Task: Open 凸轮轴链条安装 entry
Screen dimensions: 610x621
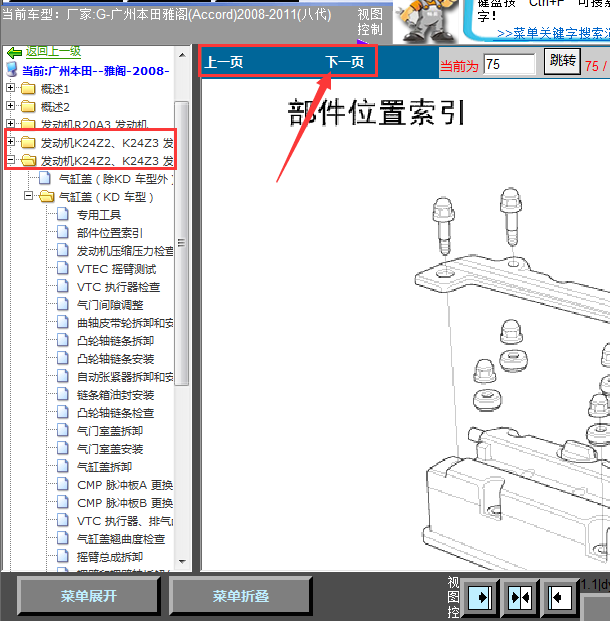Action: [116, 359]
